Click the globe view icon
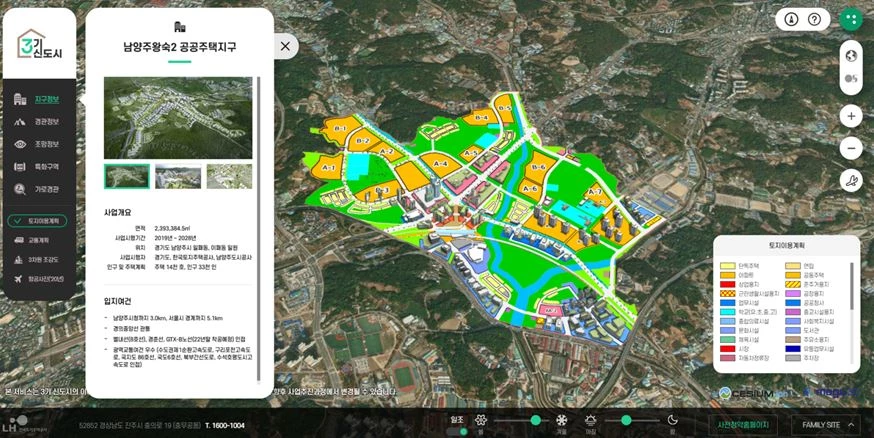Image resolution: width=874 pixels, height=438 pixels. pyautogui.click(x=851, y=54)
